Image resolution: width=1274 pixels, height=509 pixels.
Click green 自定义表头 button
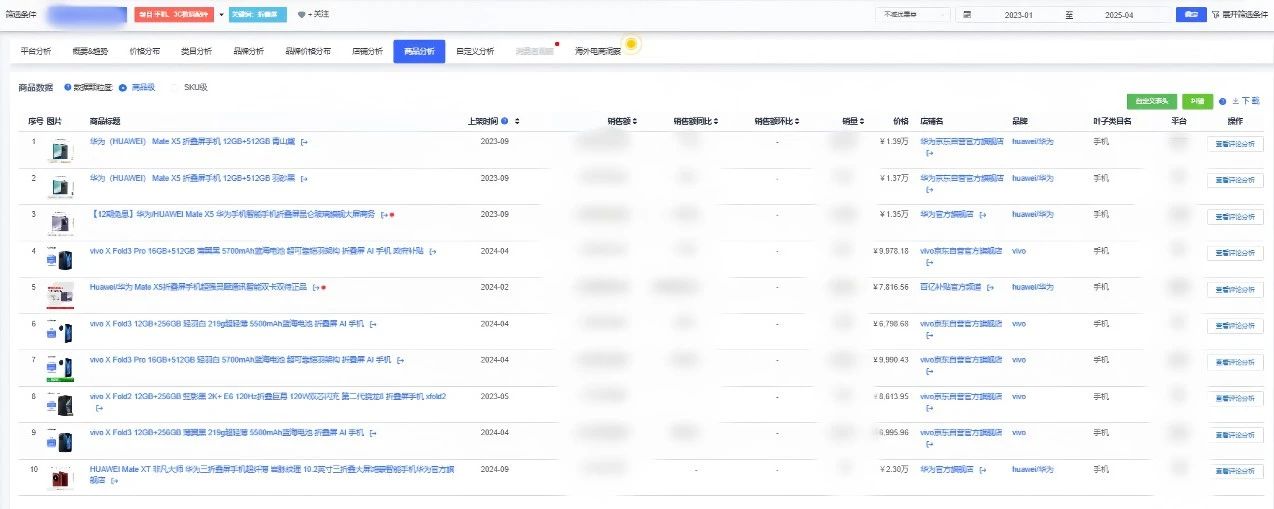(x=1152, y=101)
